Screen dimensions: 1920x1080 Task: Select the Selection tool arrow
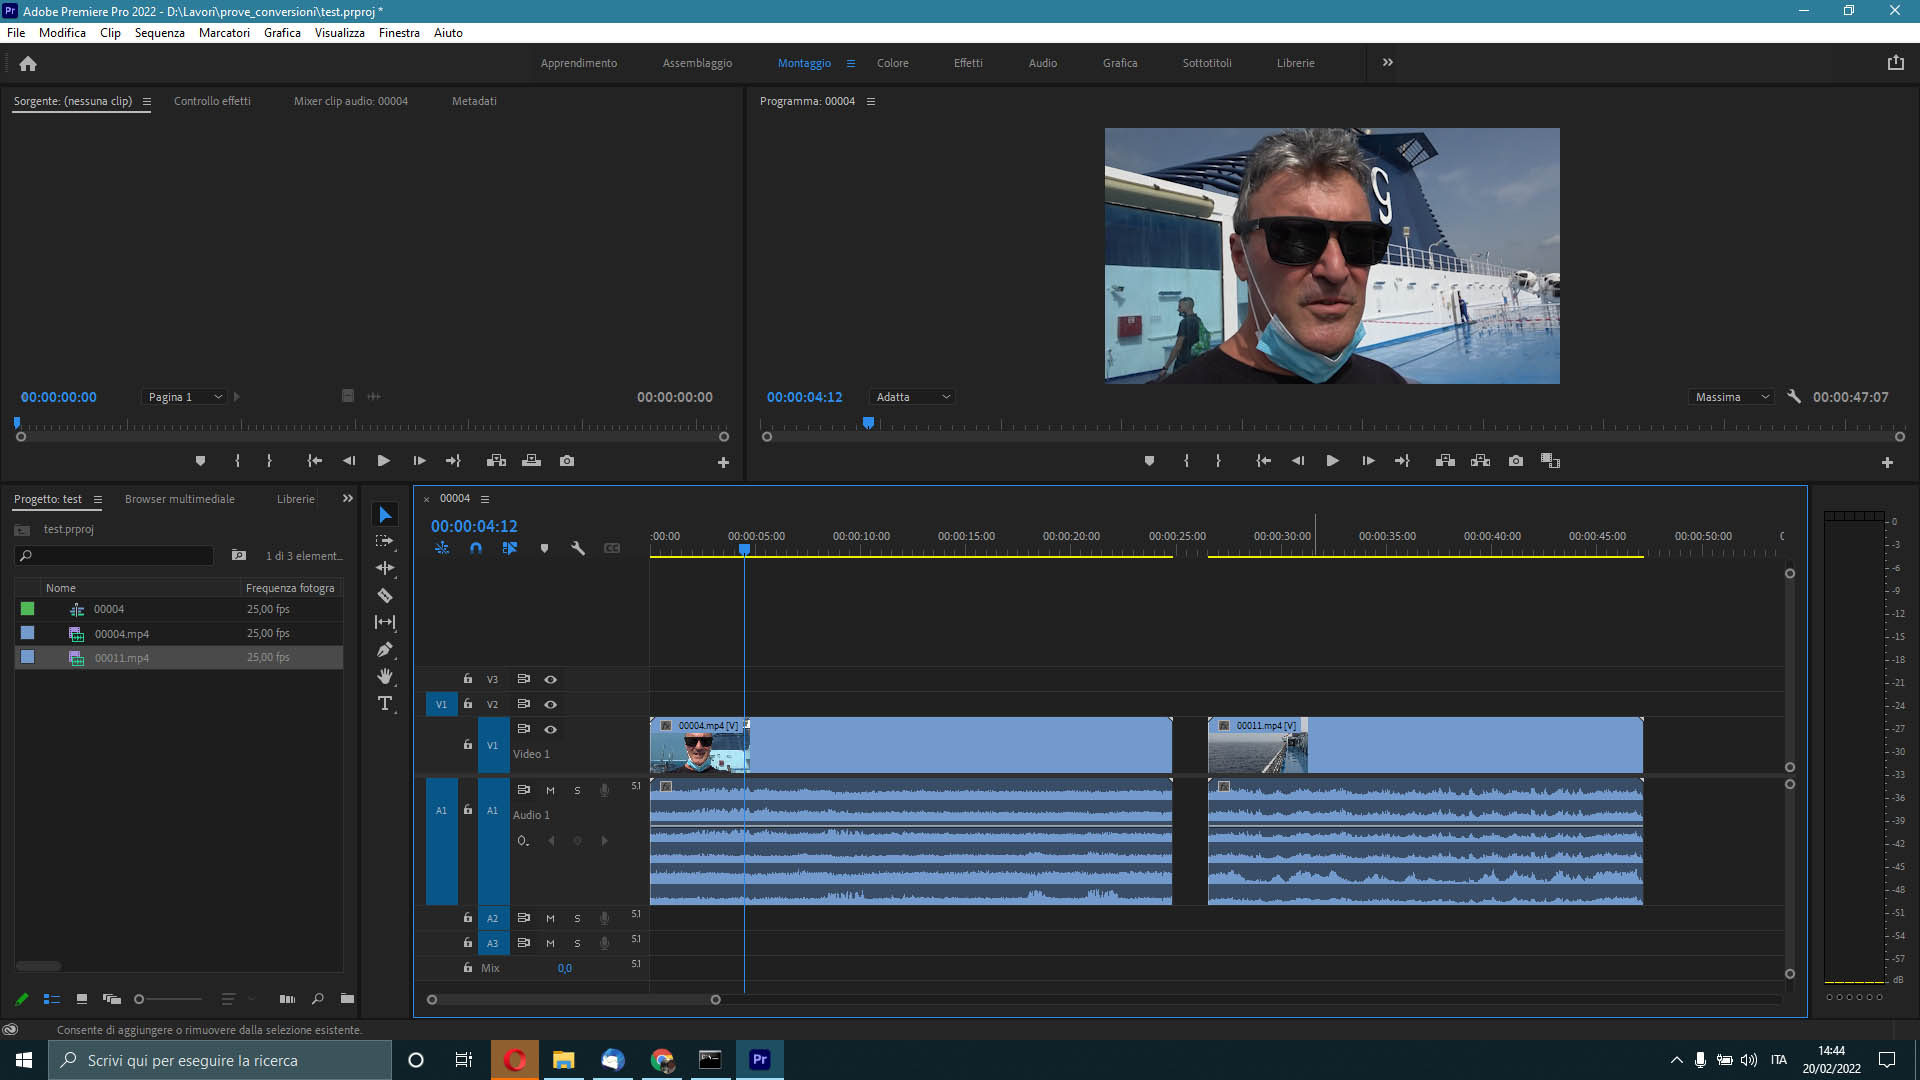tap(385, 514)
